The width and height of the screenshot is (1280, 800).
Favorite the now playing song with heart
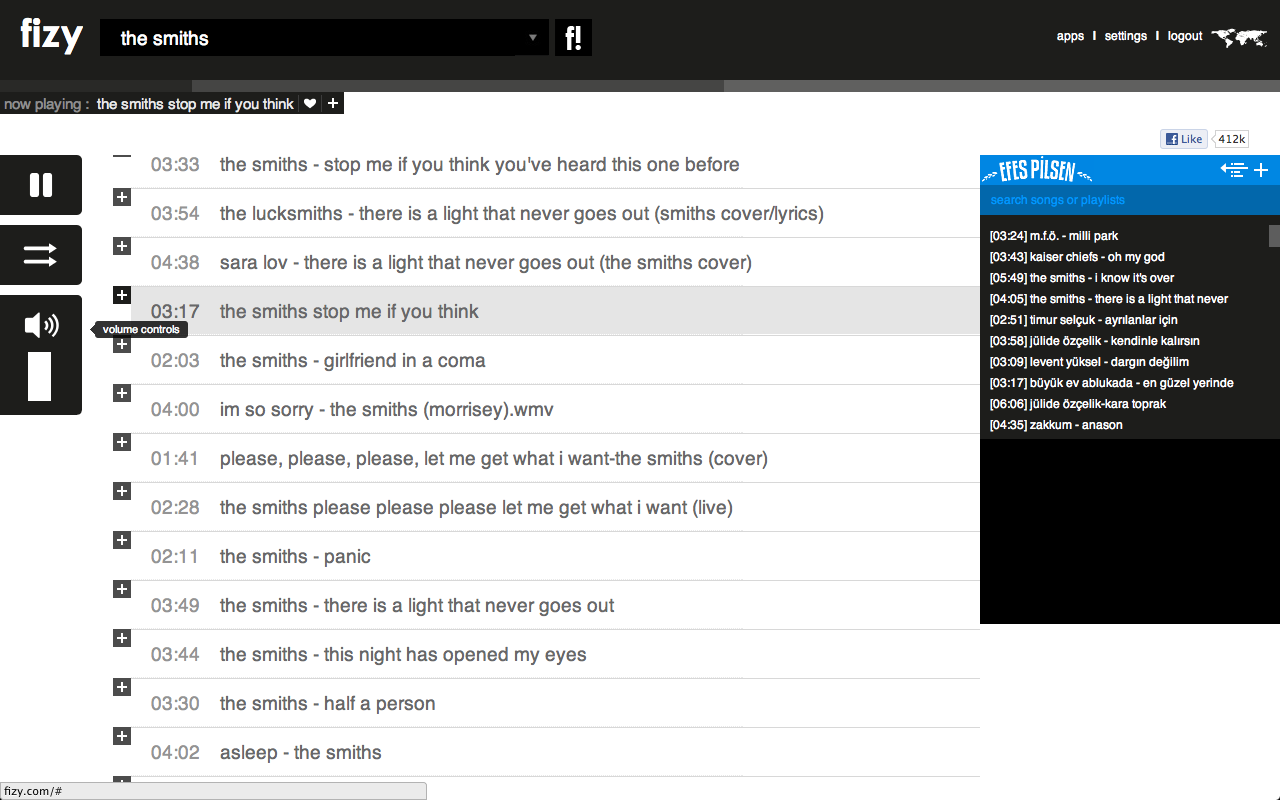[x=310, y=103]
